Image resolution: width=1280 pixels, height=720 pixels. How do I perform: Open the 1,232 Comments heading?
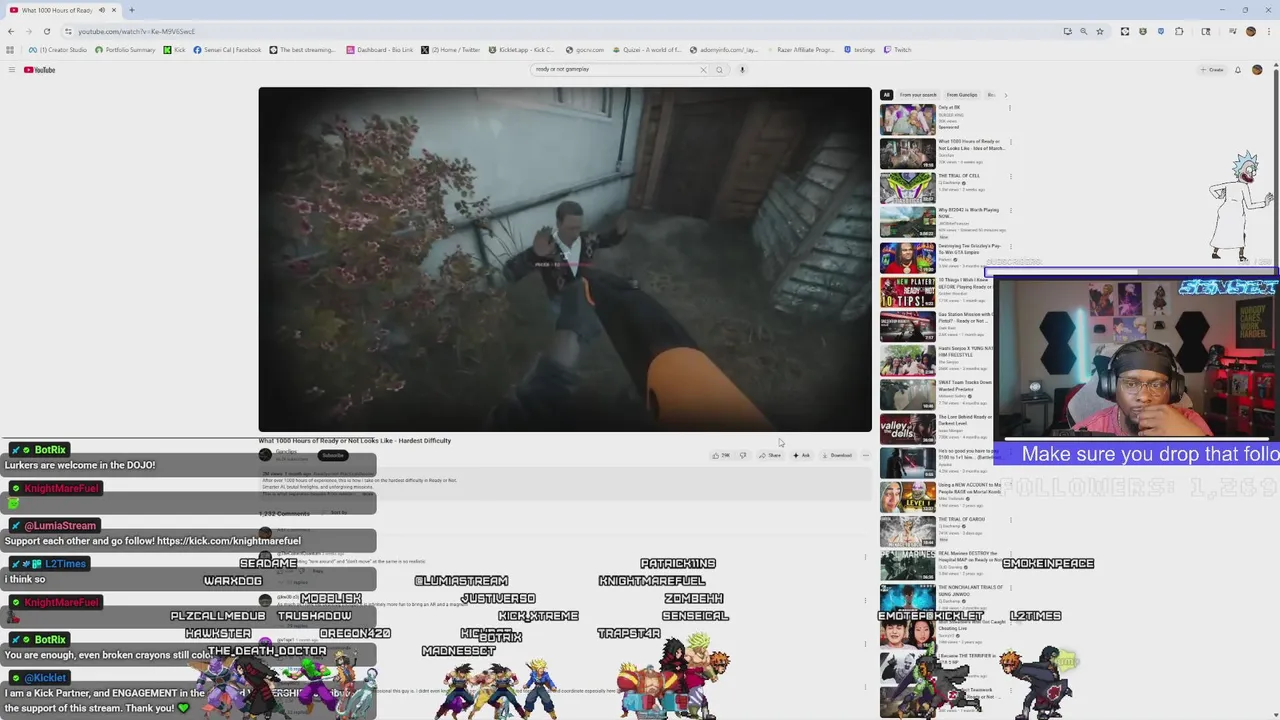284,513
